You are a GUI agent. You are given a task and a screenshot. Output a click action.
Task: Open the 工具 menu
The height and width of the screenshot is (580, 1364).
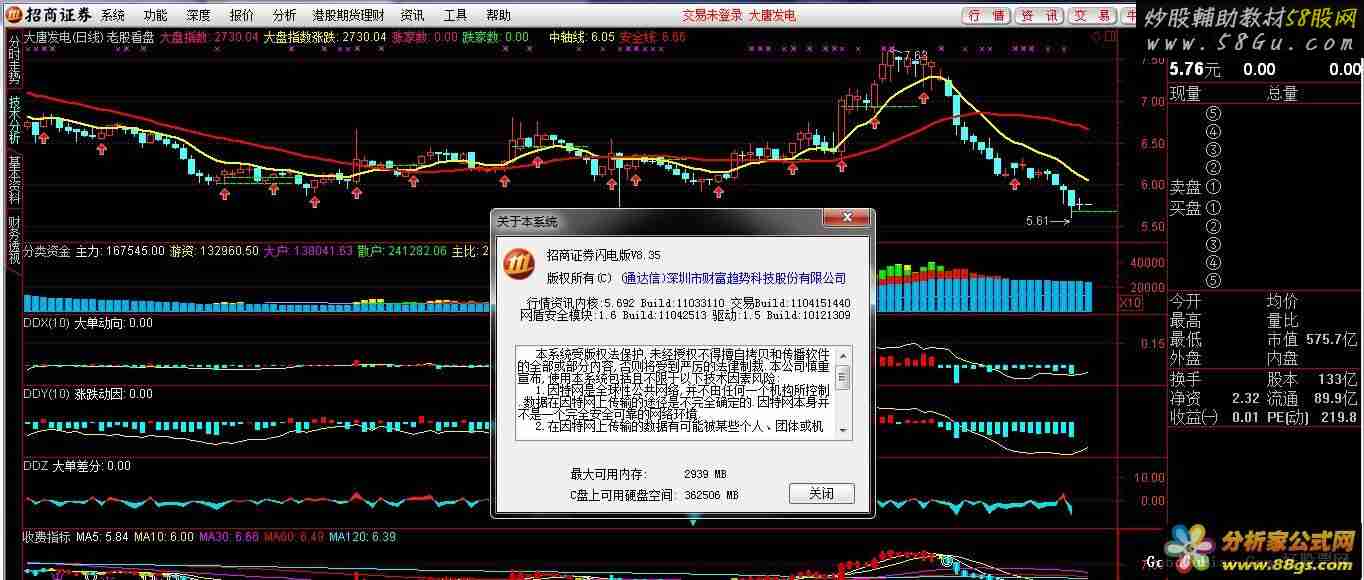pos(455,15)
